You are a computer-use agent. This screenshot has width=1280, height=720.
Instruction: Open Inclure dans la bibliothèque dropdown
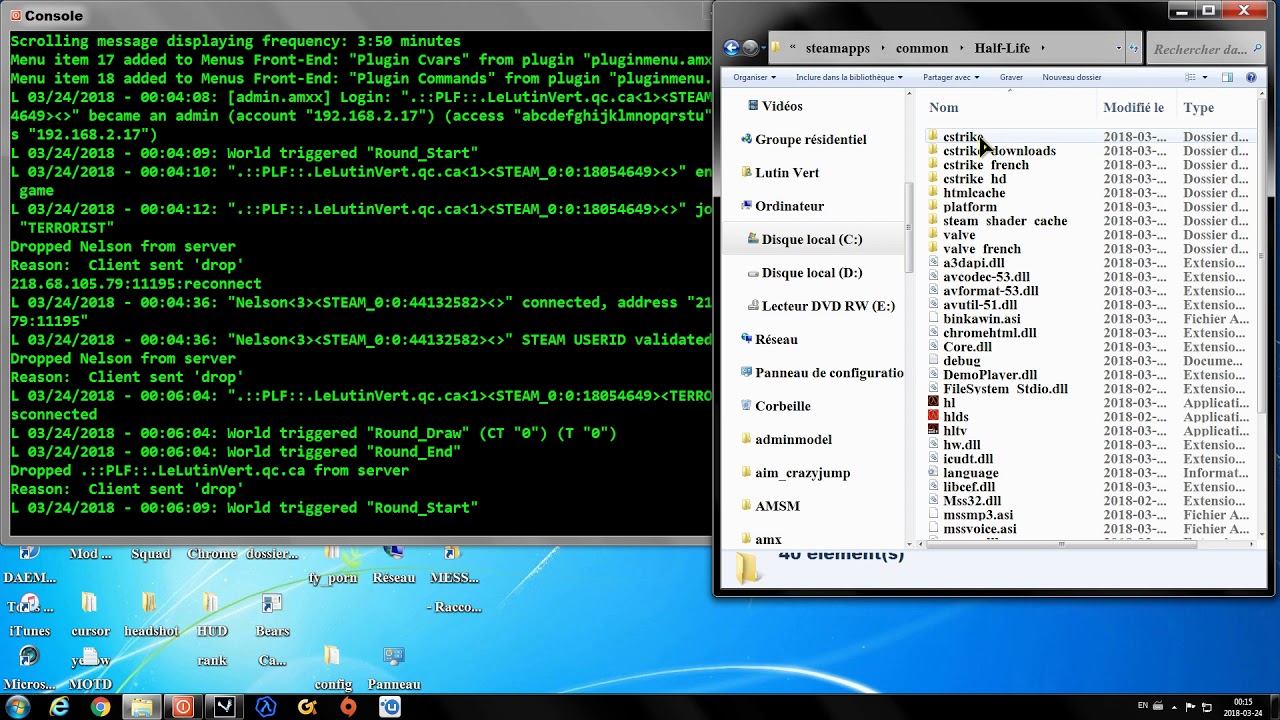pyautogui.click(x=849, y=77)
